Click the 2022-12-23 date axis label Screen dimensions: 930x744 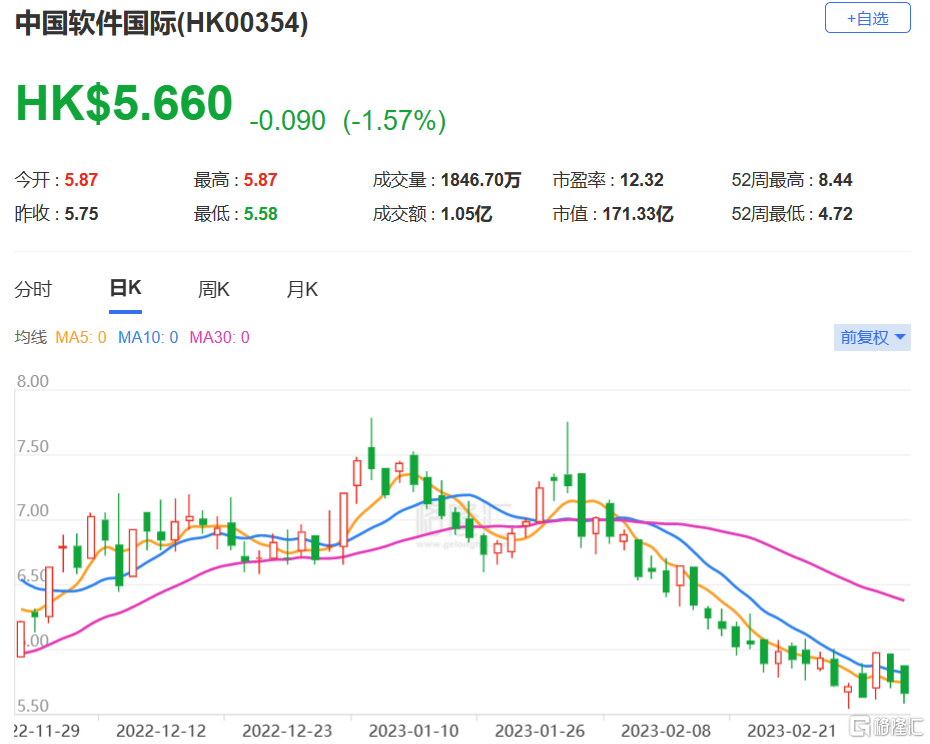click(287, 731)
